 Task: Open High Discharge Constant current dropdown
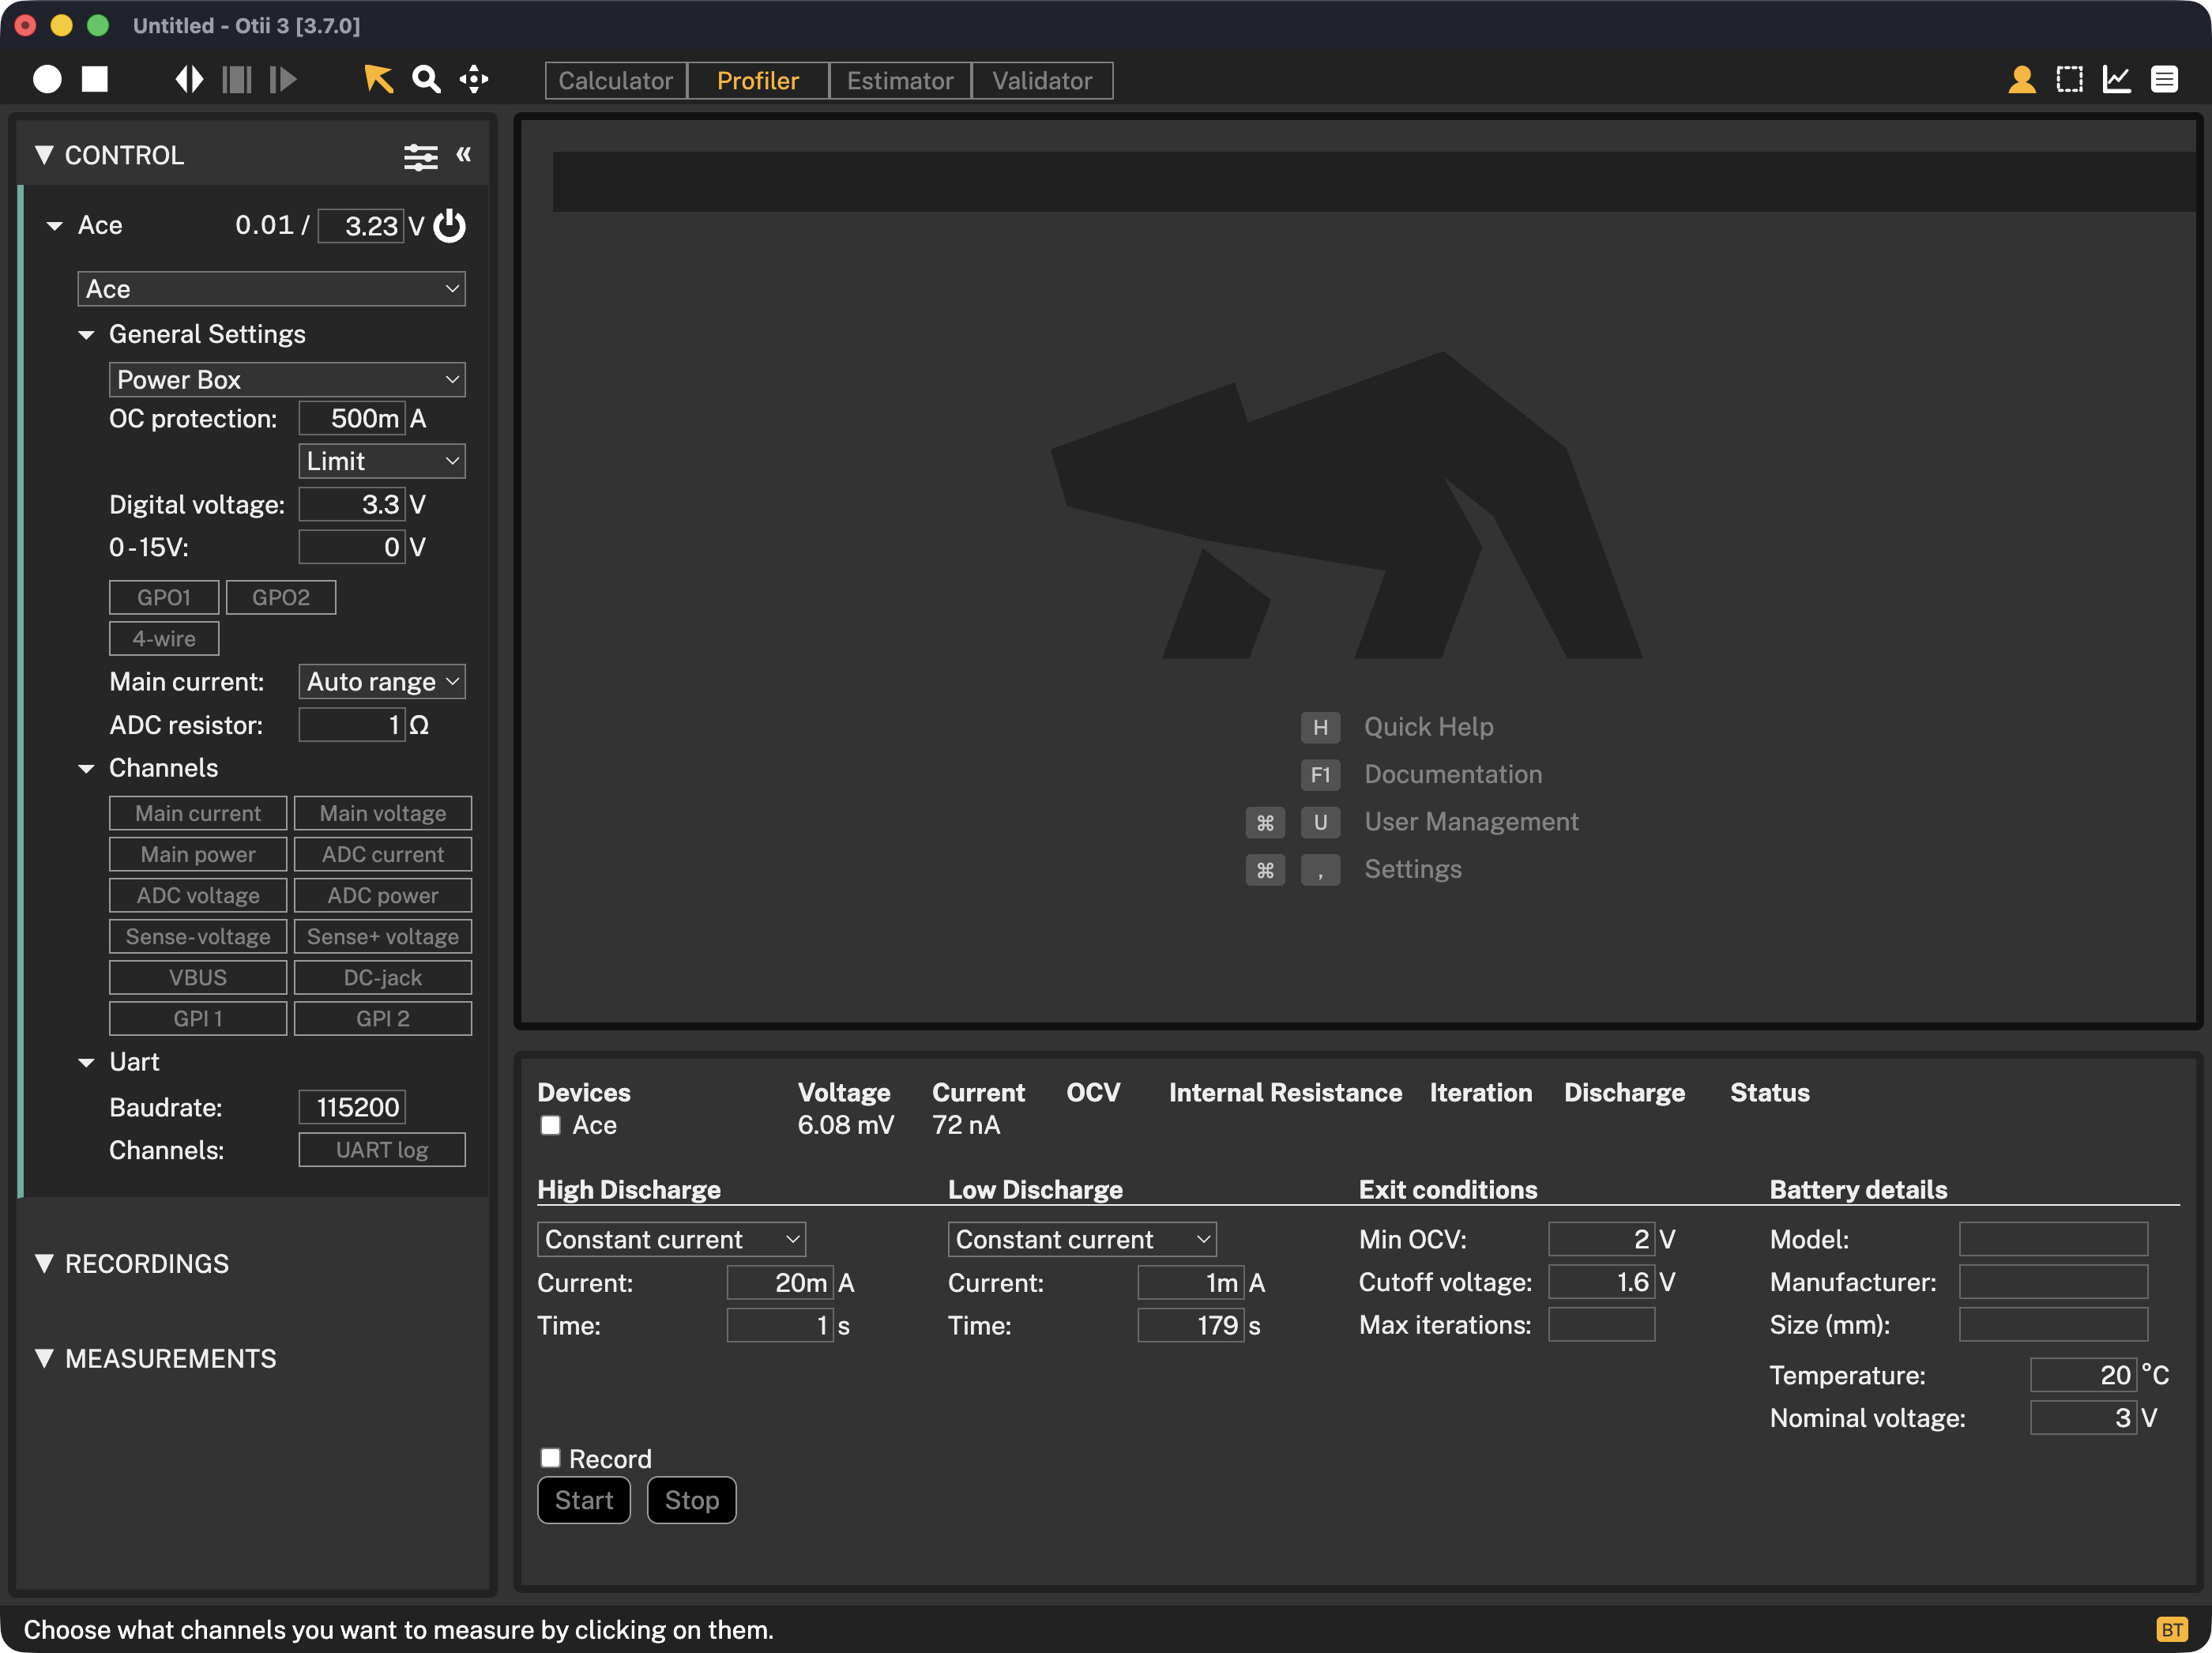click(x=672, y=1240)
